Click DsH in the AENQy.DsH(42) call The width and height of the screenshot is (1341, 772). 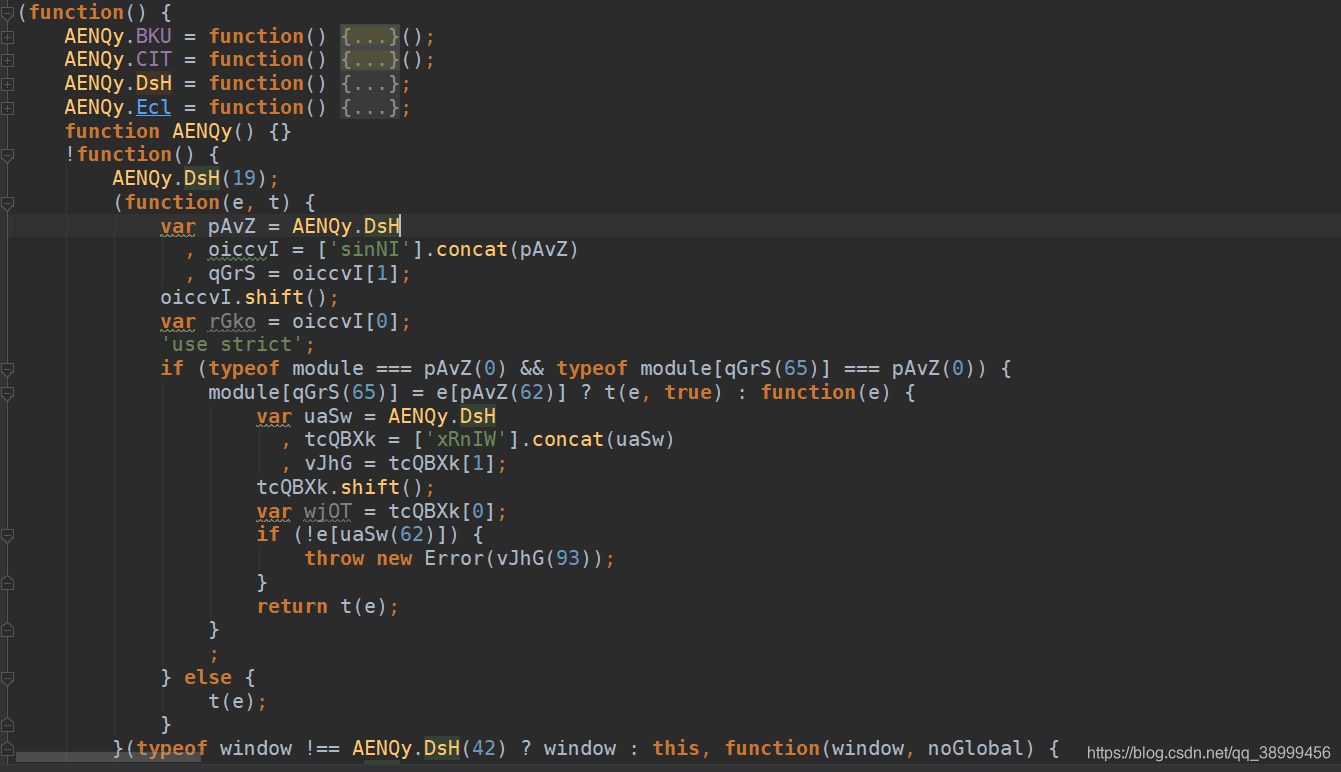coord(442,748)
